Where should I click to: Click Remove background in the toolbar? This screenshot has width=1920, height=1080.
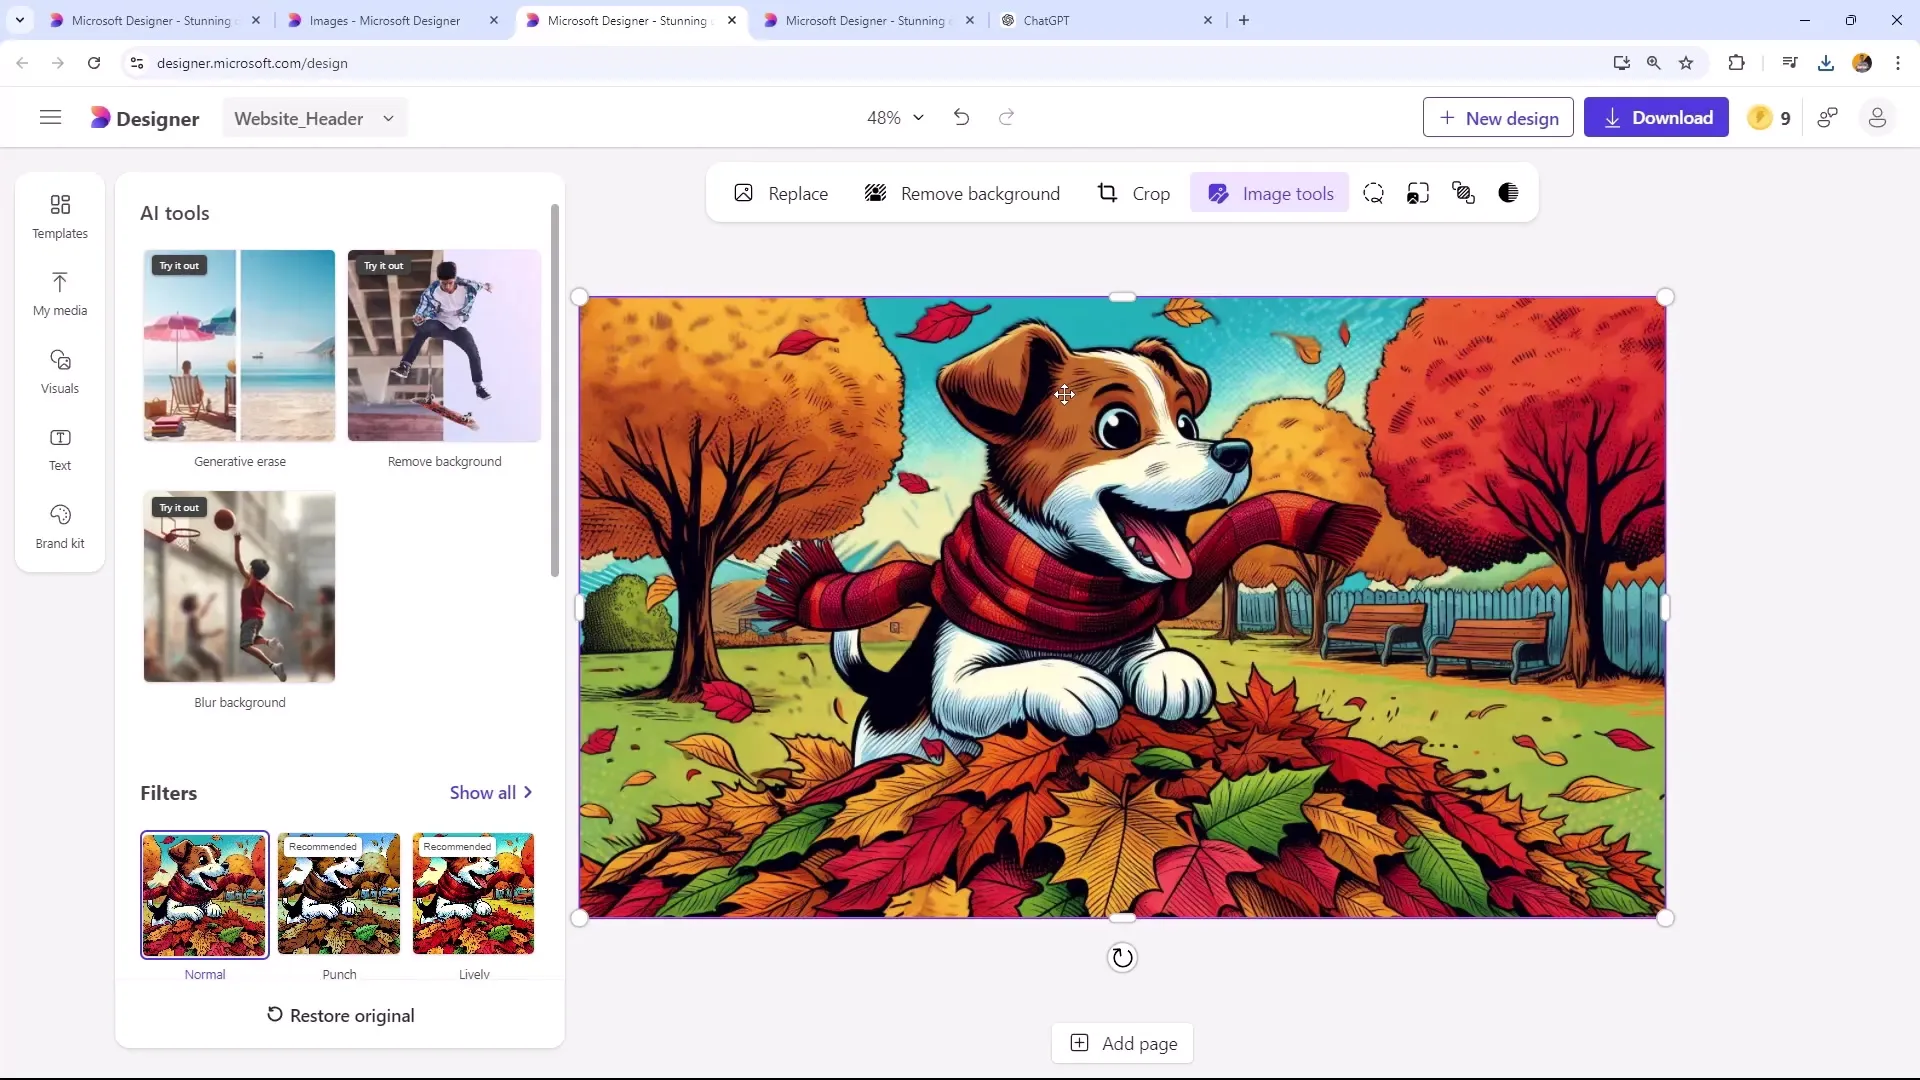pos(962,194)
